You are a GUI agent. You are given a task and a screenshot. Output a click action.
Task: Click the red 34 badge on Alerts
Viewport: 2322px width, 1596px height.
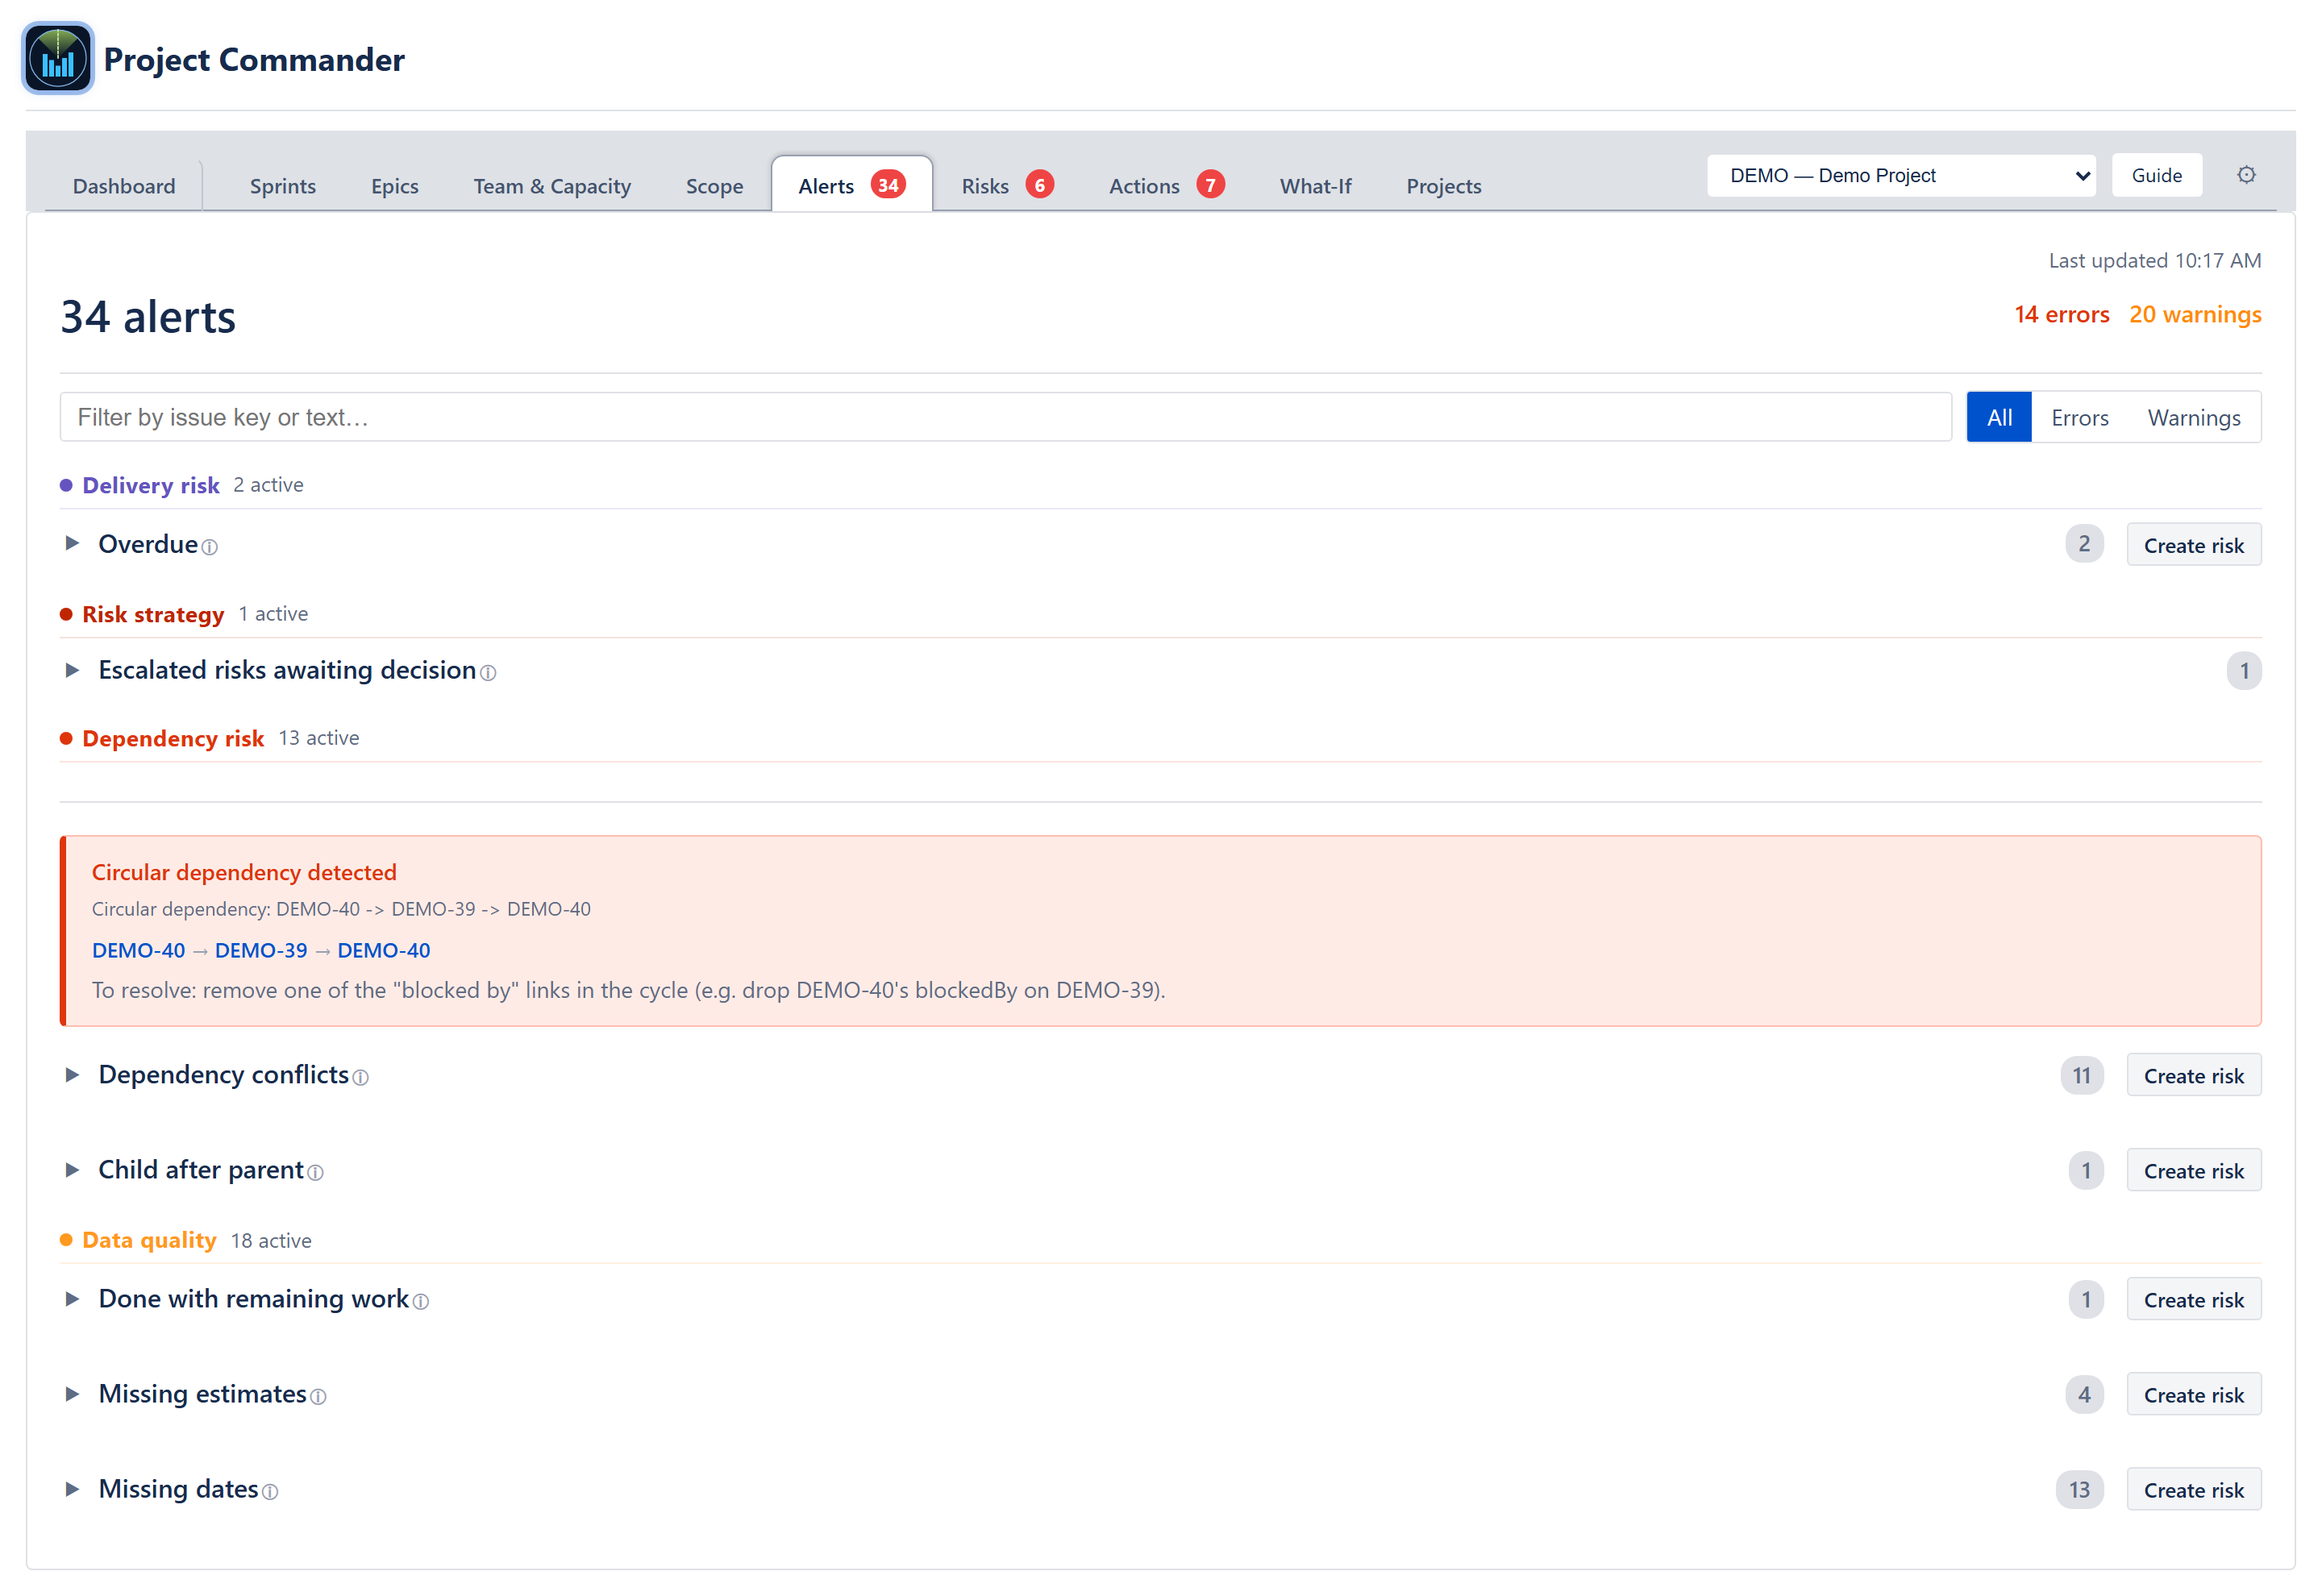coord(888,185)
